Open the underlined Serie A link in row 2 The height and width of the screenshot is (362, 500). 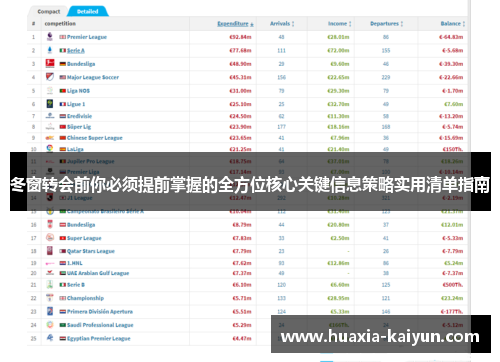pos(76,50)
